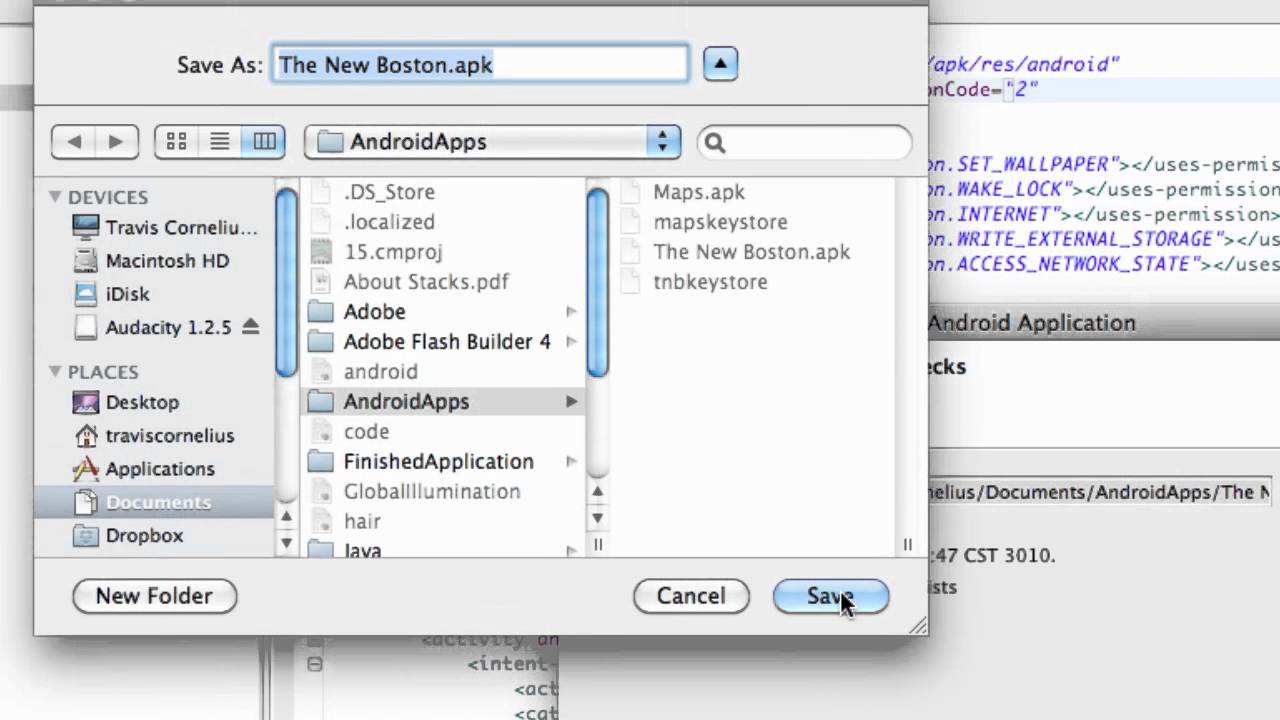
Task: Click the AndroidApps column width handle
Action: pos(908,545)
